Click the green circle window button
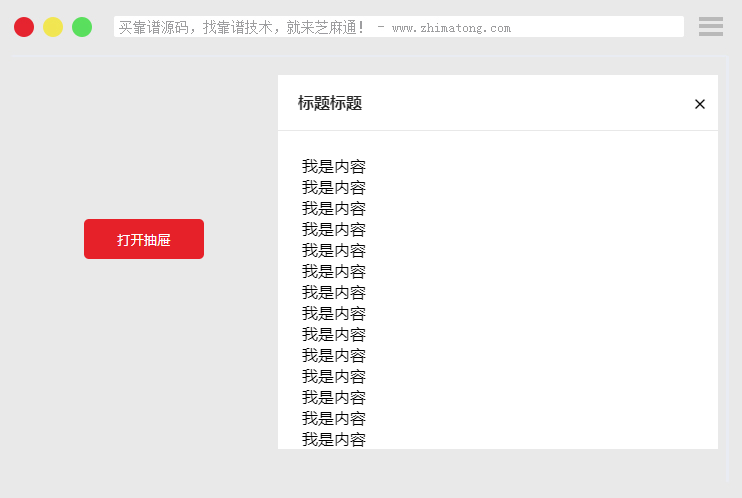 tap(82, 27)
